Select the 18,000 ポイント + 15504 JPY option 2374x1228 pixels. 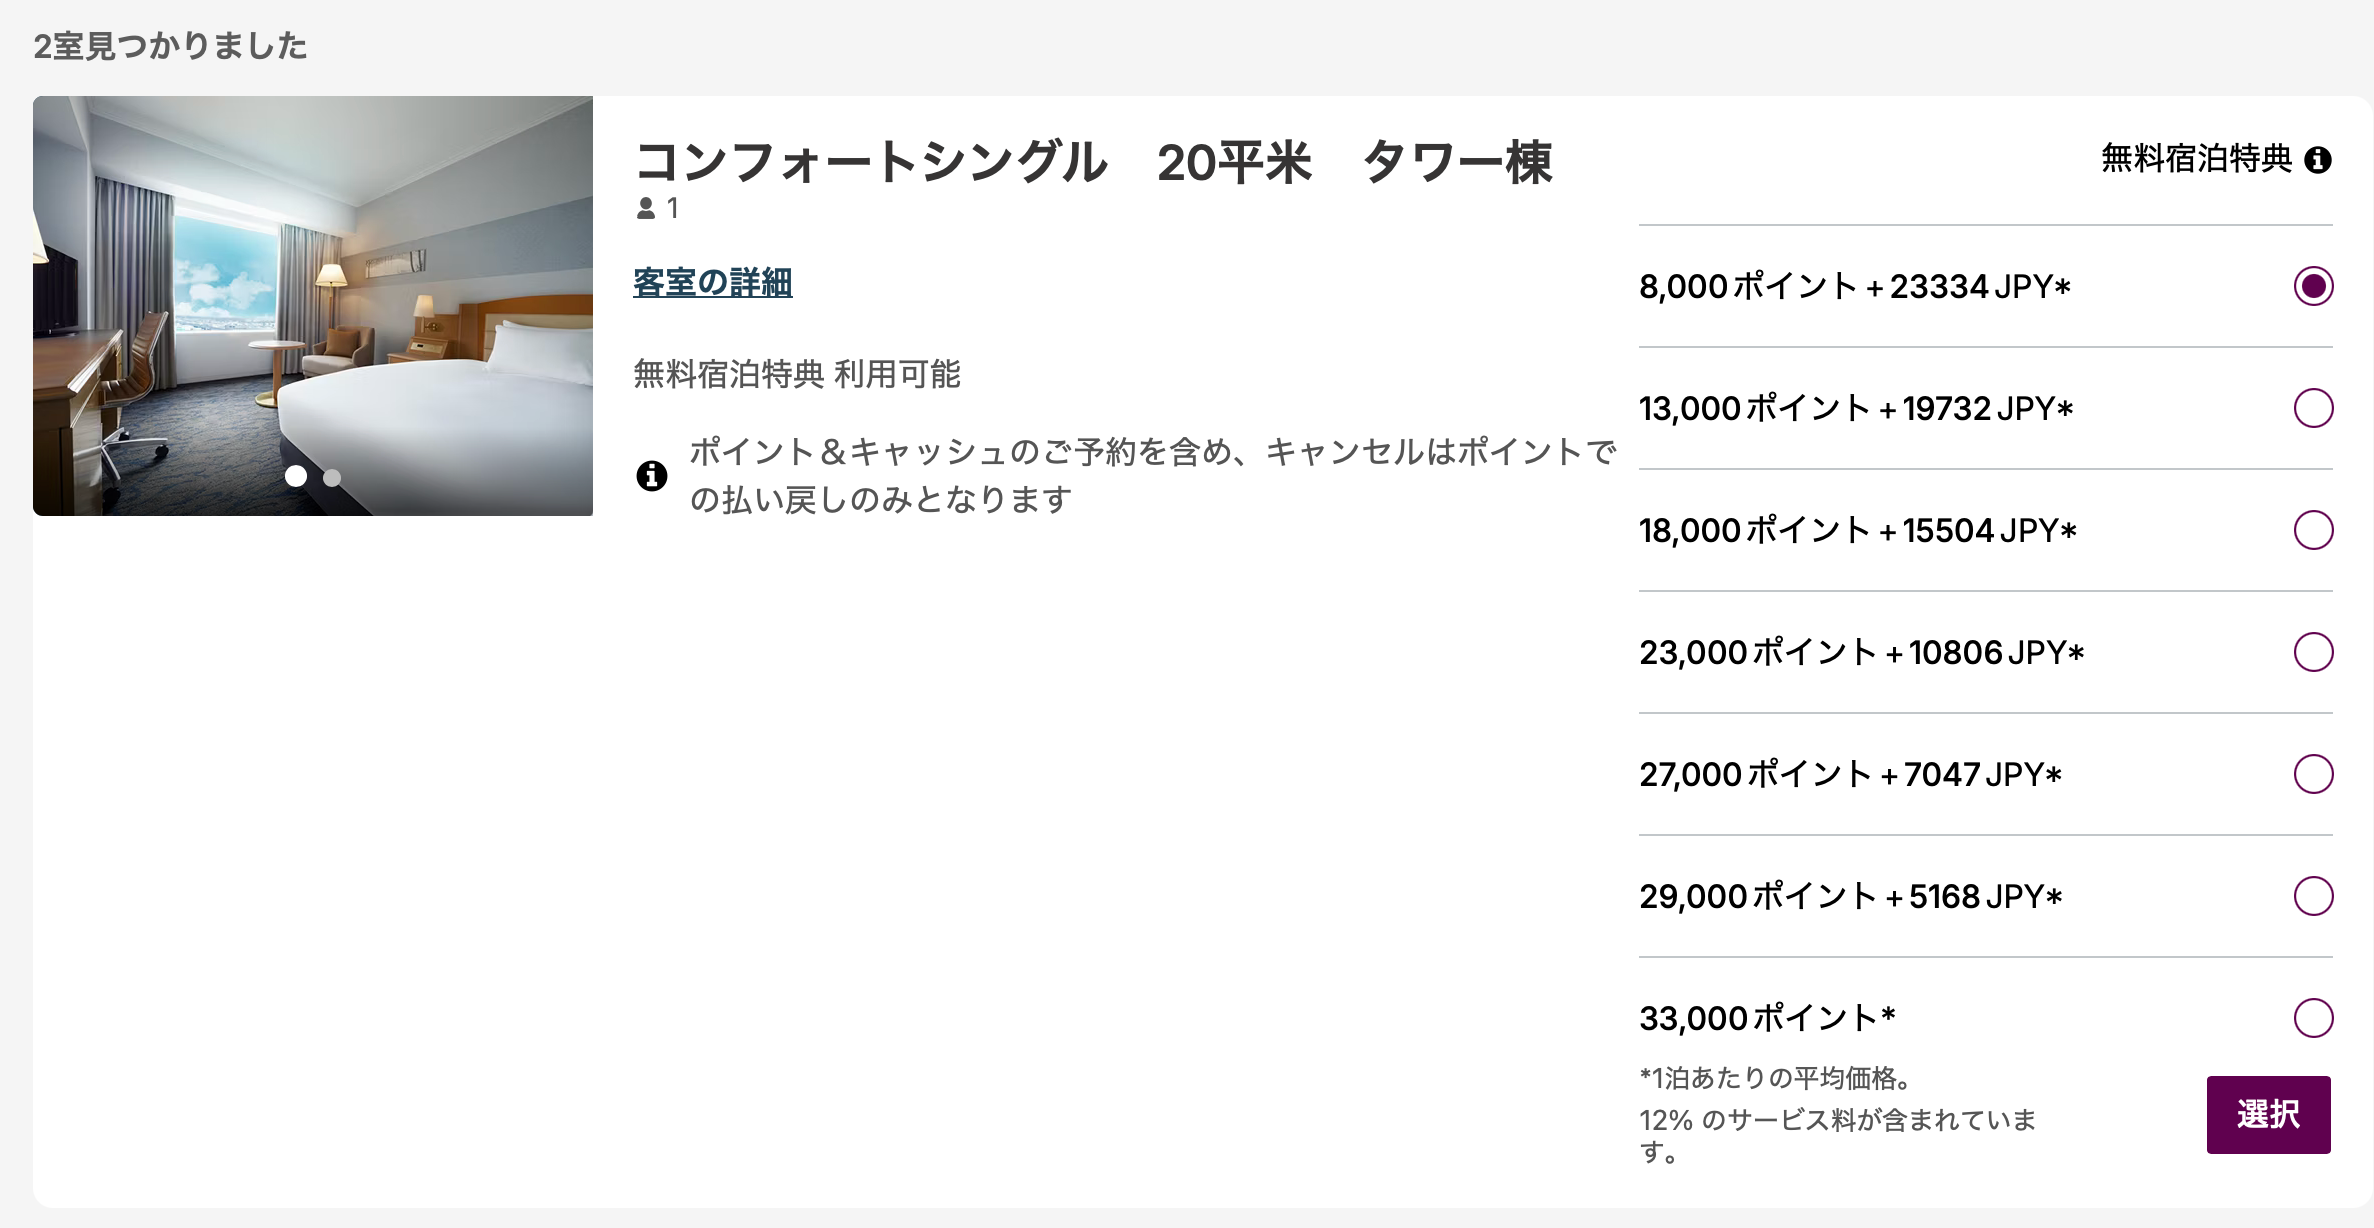(x=2313, y=530)
